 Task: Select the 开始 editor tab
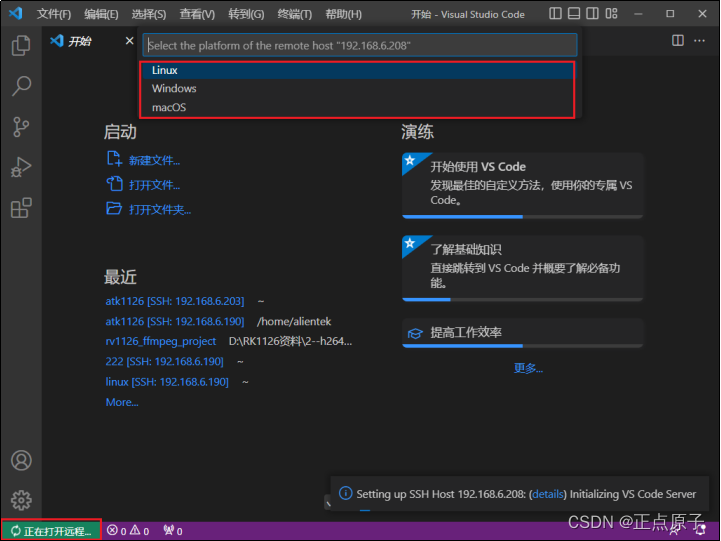[91, 41]
